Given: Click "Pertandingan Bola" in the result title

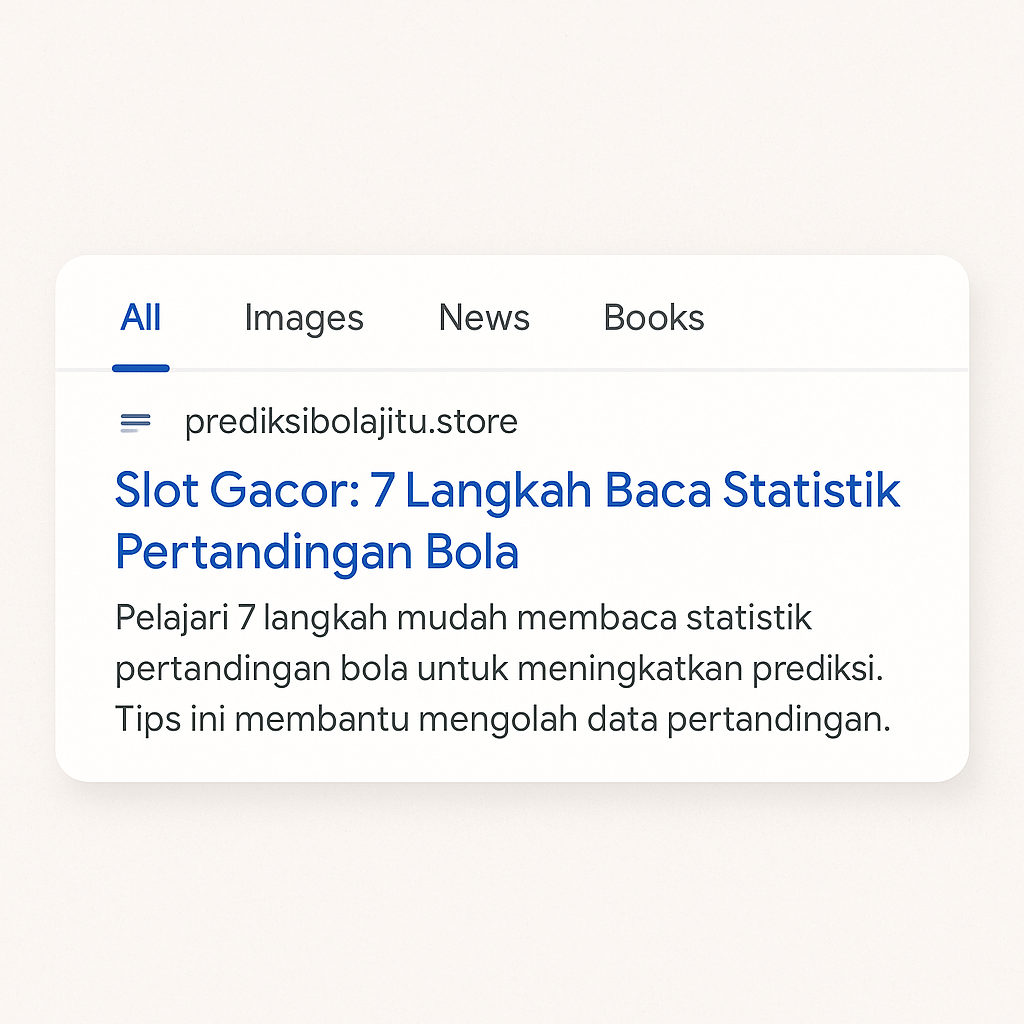Looking at the screenshot, I should [317, 553].
